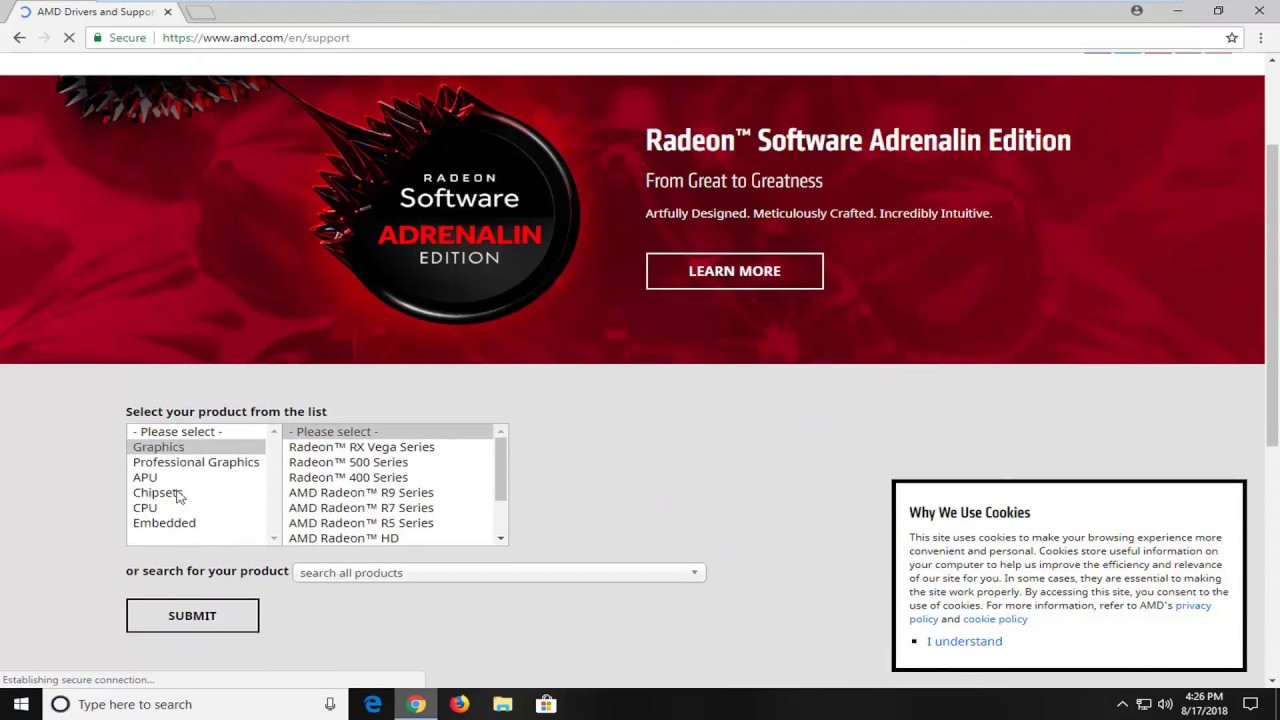Open the Windows Start menu

pyautogui.click(x=21, y=704)
